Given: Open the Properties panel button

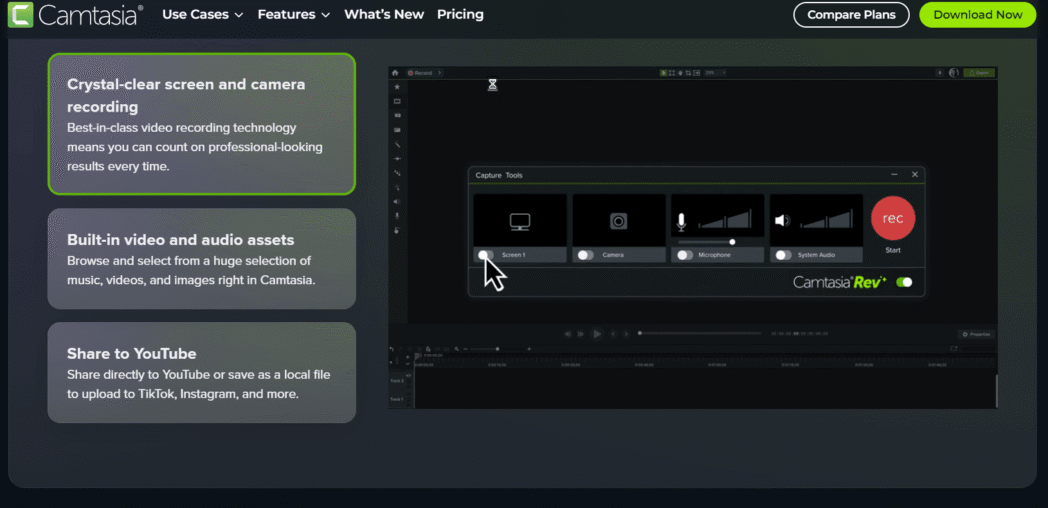Looking at the screenshot, I should click(x=976, y=334).
